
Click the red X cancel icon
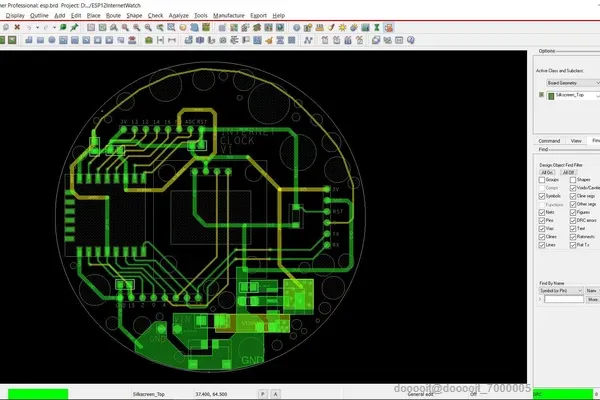pyautogui.click(x=17, y=27)
